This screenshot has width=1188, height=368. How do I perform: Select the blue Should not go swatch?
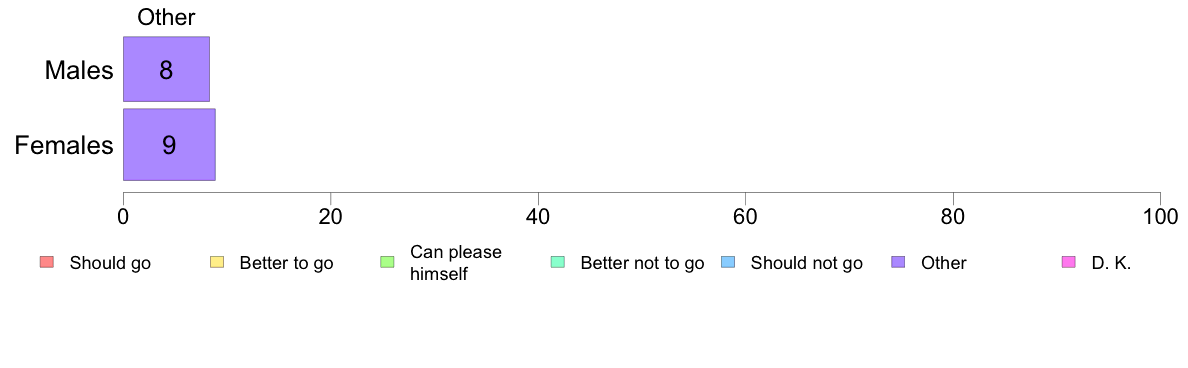coord(727,263)
